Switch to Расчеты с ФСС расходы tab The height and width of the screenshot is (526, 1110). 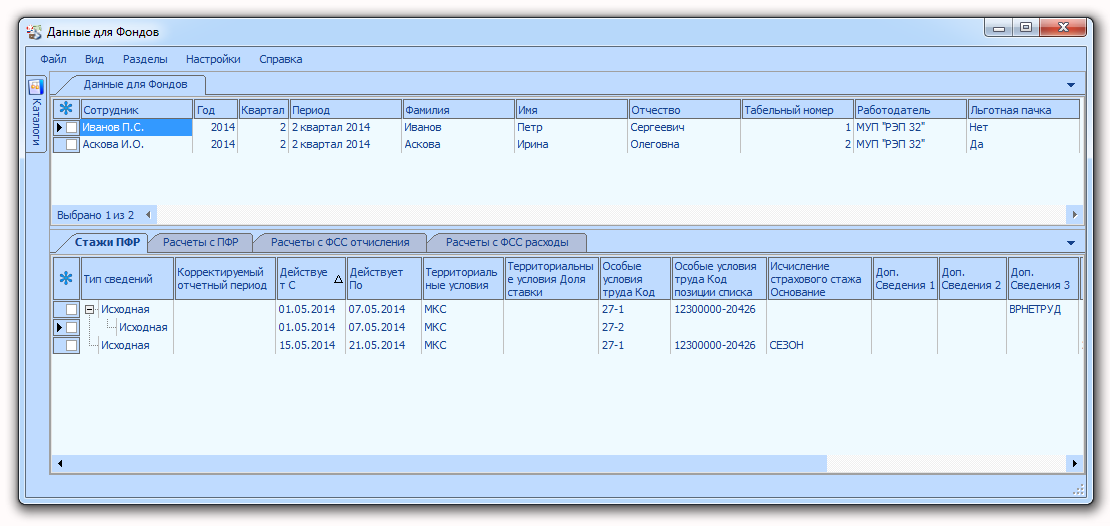tap(507, 242)
